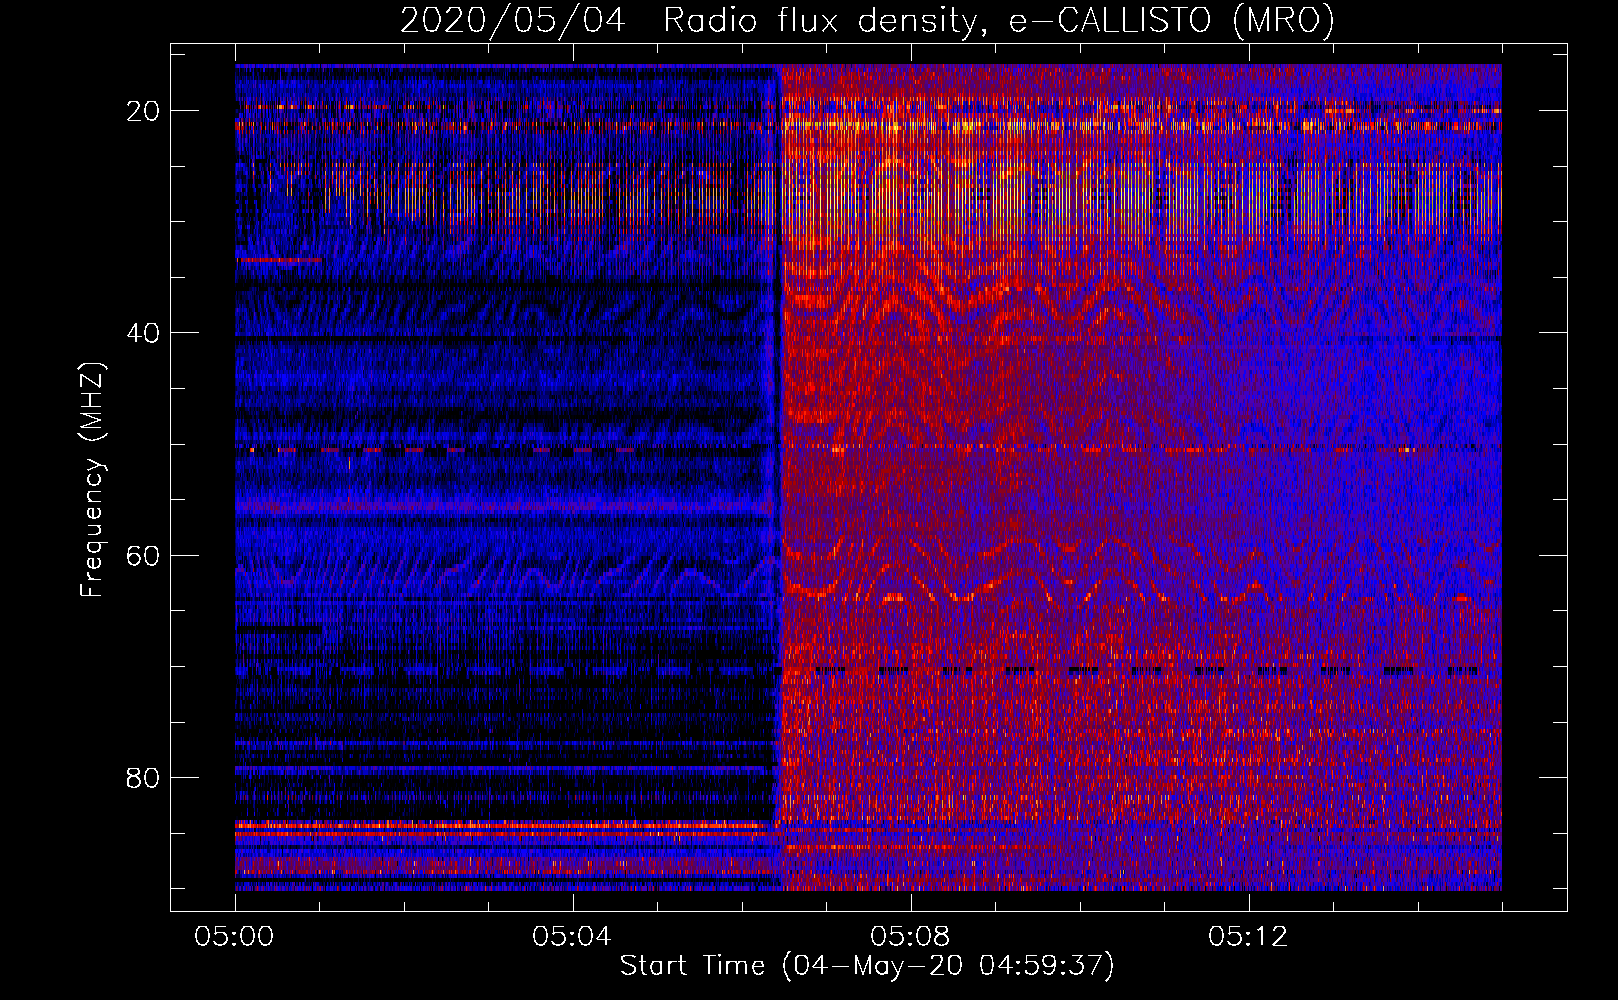Screen dimensions: 1618x1000
Task: Click the time tick label '05:08'
Action: (910, 937)
